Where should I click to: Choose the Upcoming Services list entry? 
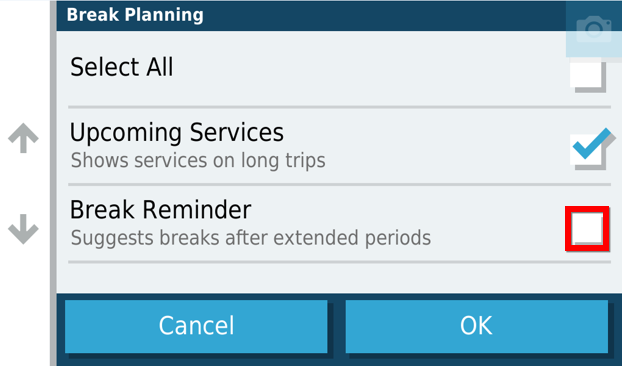tap(339, 146)
